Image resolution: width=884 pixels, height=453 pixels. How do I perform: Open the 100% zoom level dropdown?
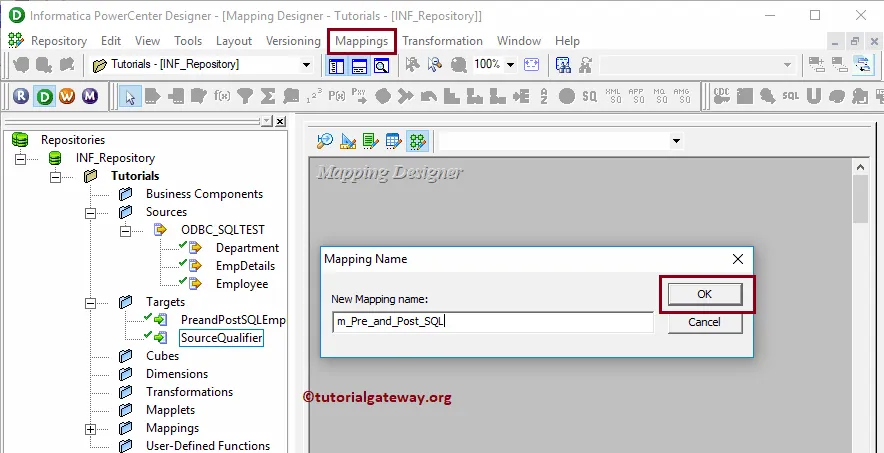[x=510, y=65]
